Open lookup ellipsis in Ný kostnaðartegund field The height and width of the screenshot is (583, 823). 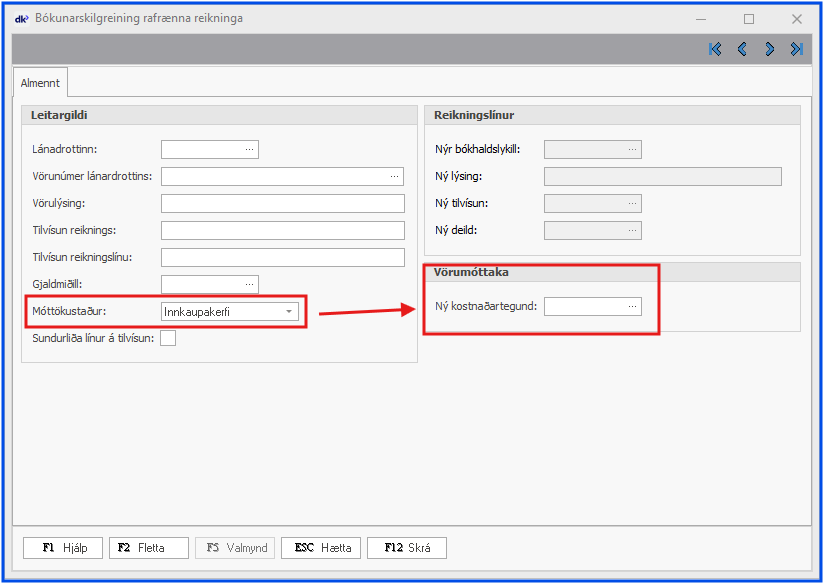point(632,307)
